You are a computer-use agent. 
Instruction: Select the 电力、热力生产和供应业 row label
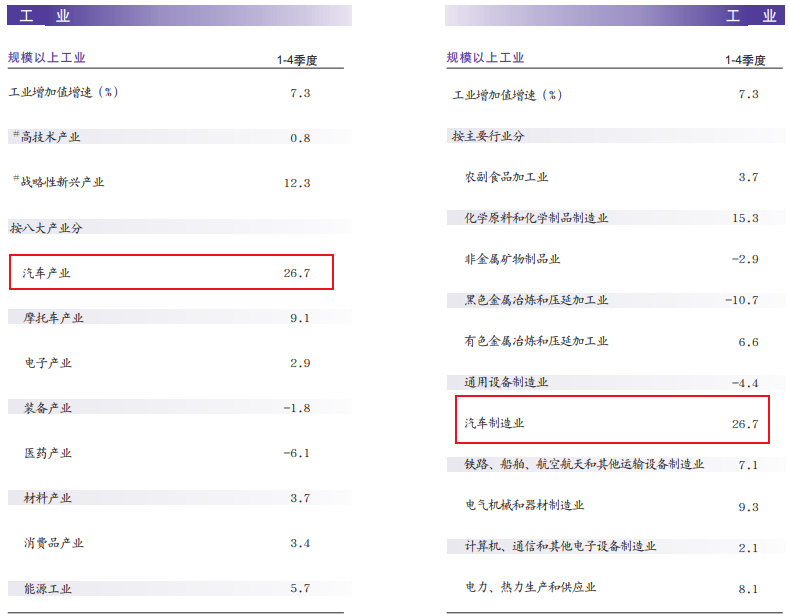pyautogui.click(x=531, y=587)
